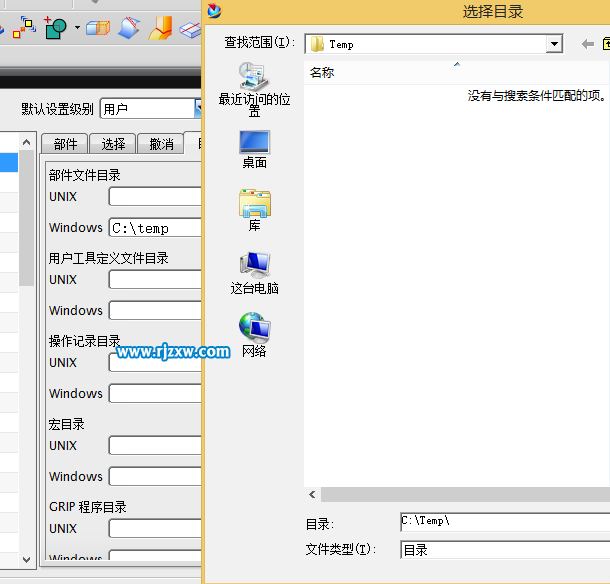The height and width of the screenshot is (584, 610).
Task: Click the 部件文件目录 UNIX input field
Action: (155, 196)
